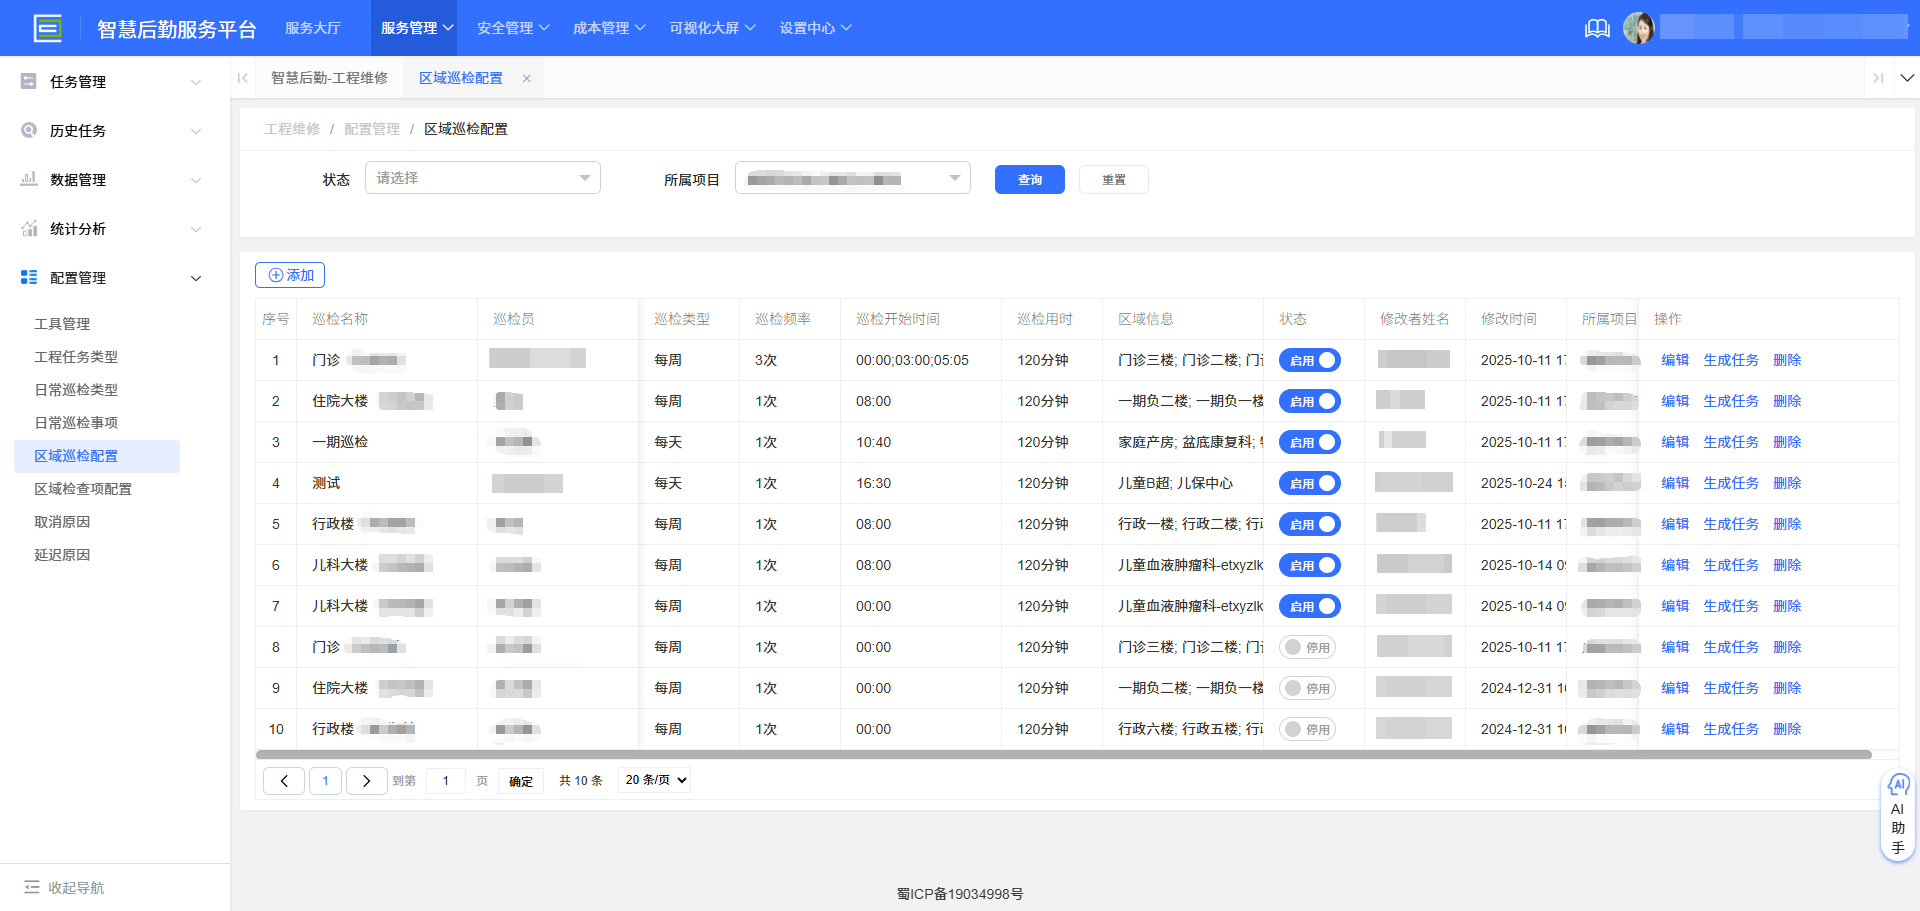The height and width of the screenshot is (911, 1920).
Task: Click 添加 to create a new record
Action: [x=289, y=274]
